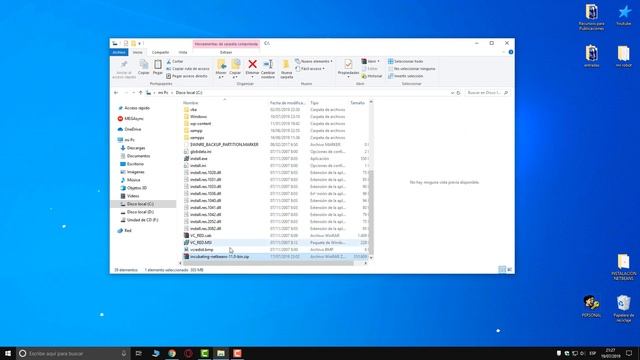Click the back navigation arrow

click(116, 93)
